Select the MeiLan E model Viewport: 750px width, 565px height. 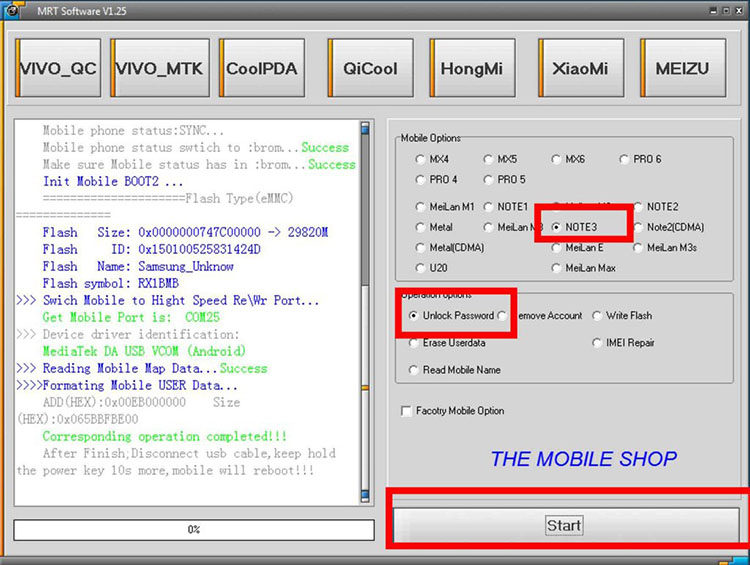pos(577,247)
